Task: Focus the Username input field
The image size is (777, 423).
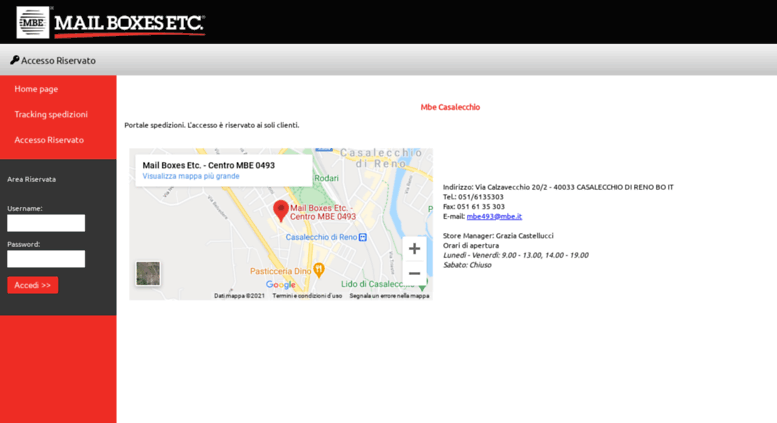Action: coord(46,223)
